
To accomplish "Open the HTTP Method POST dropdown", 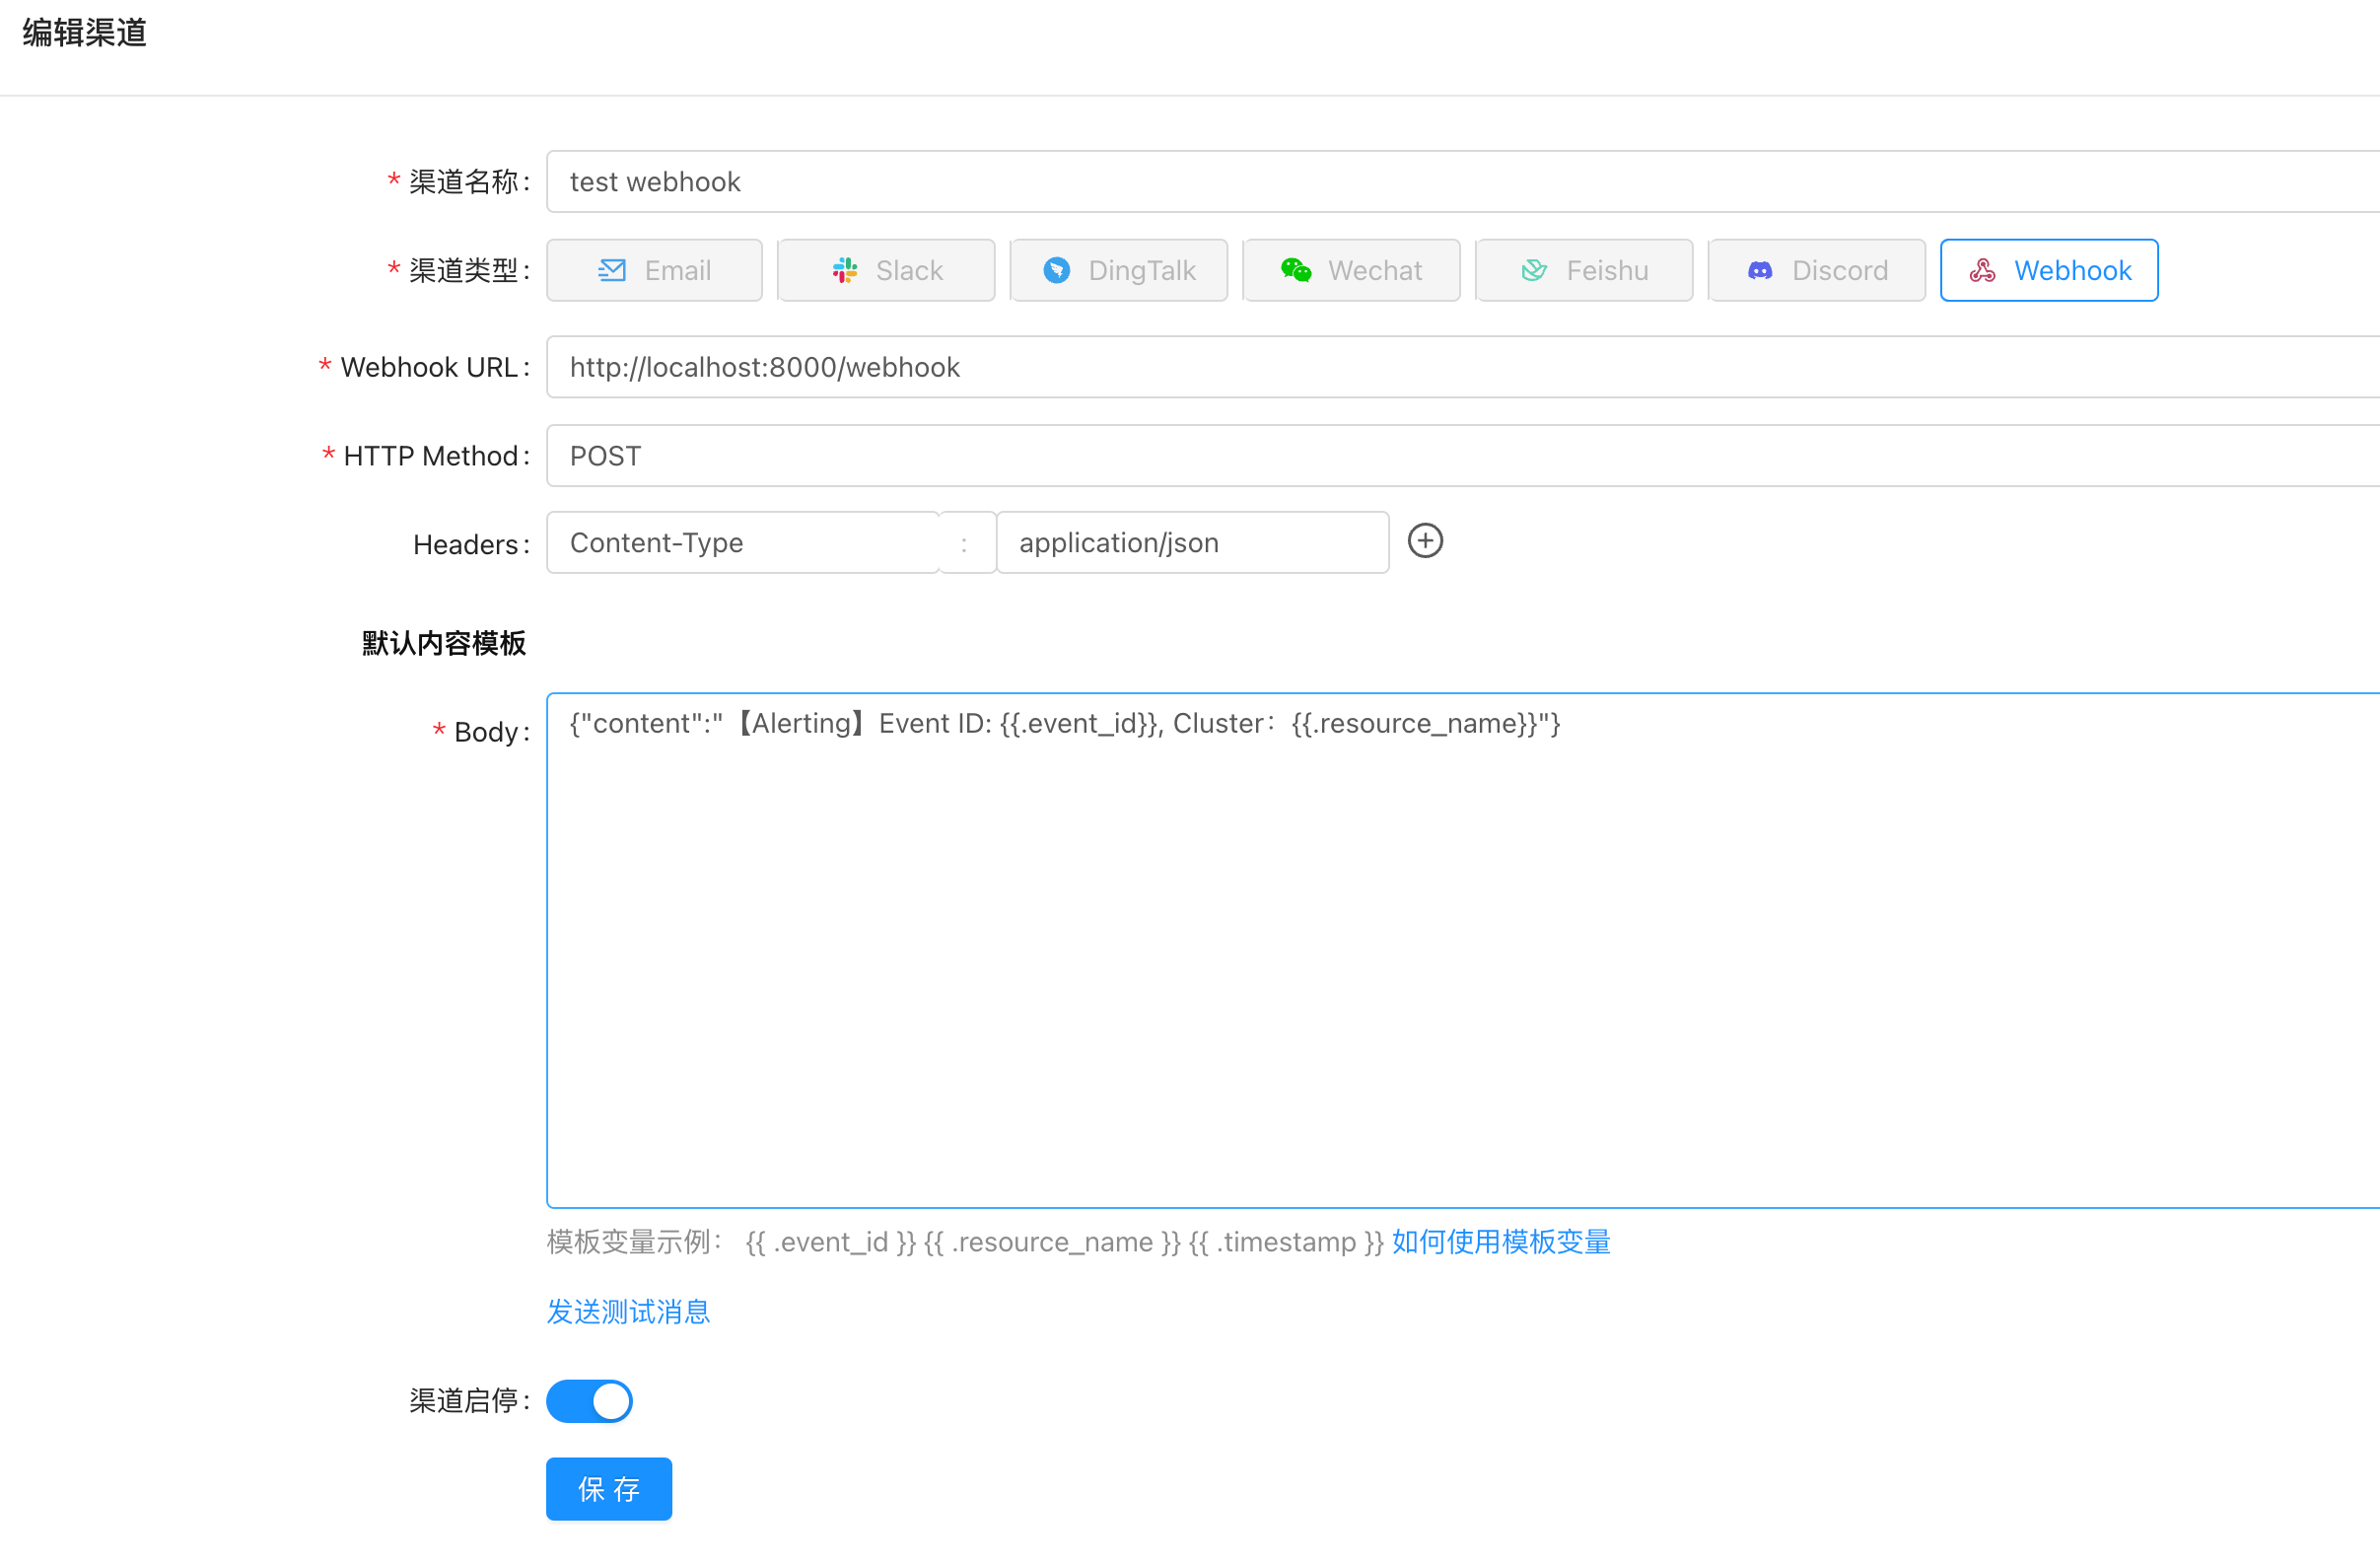I will (x=1462, y=456).
